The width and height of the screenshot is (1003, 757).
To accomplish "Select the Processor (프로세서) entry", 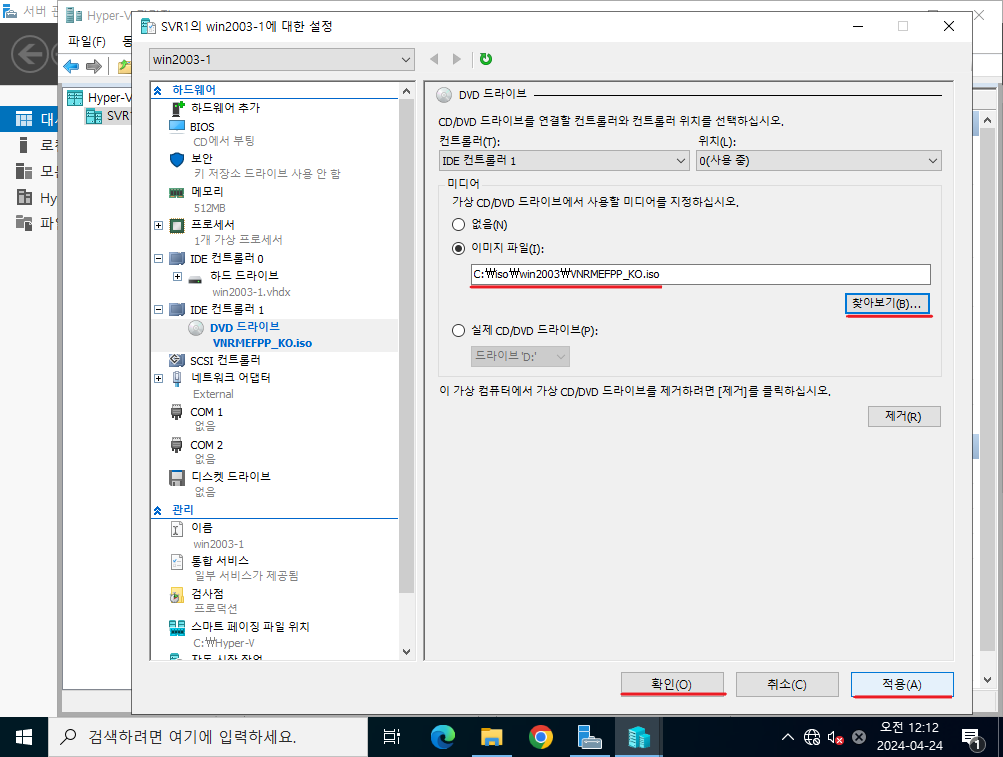I will (x=212, y=225).
